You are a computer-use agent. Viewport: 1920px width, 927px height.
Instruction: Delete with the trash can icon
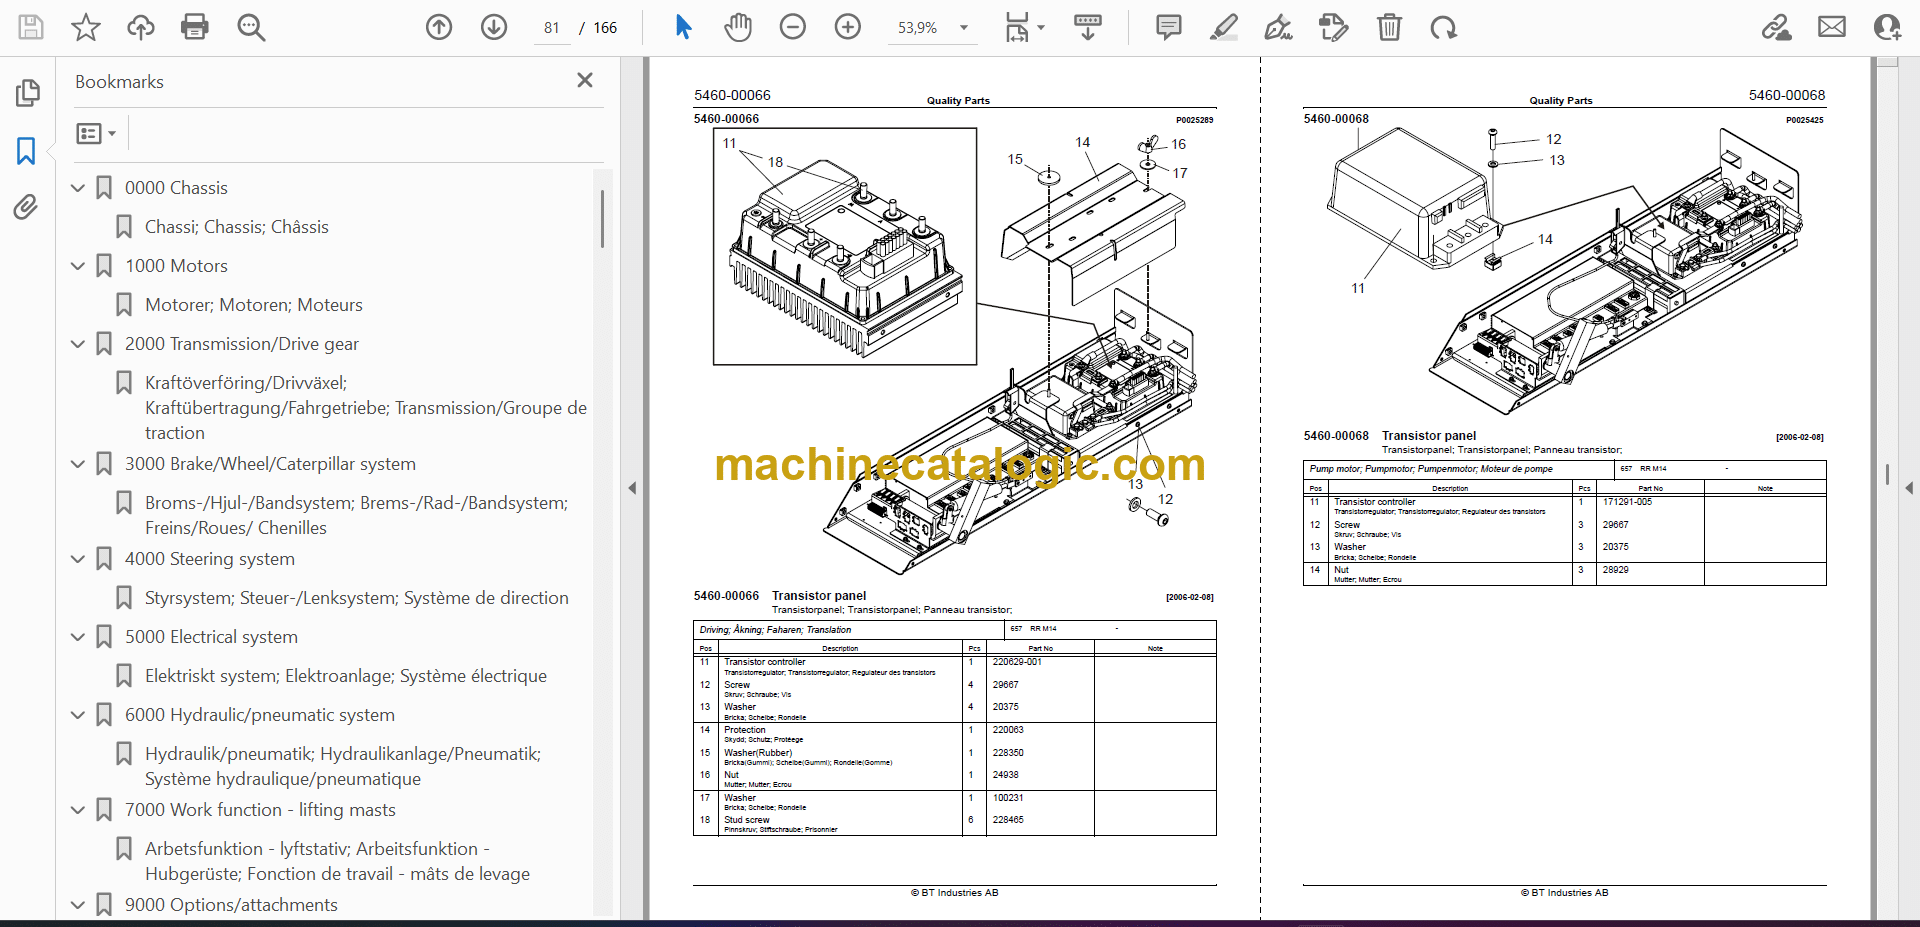(x=1389, y=27)
